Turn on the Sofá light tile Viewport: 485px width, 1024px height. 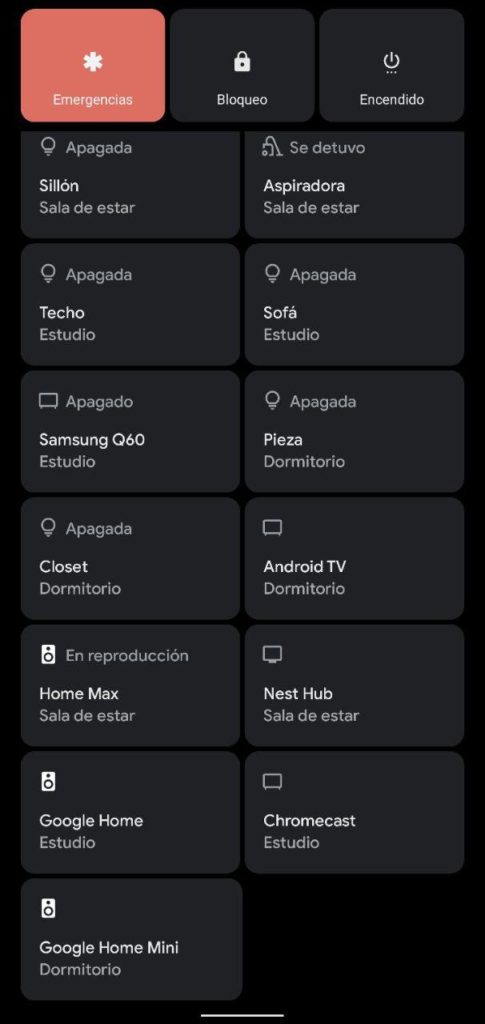354,304
